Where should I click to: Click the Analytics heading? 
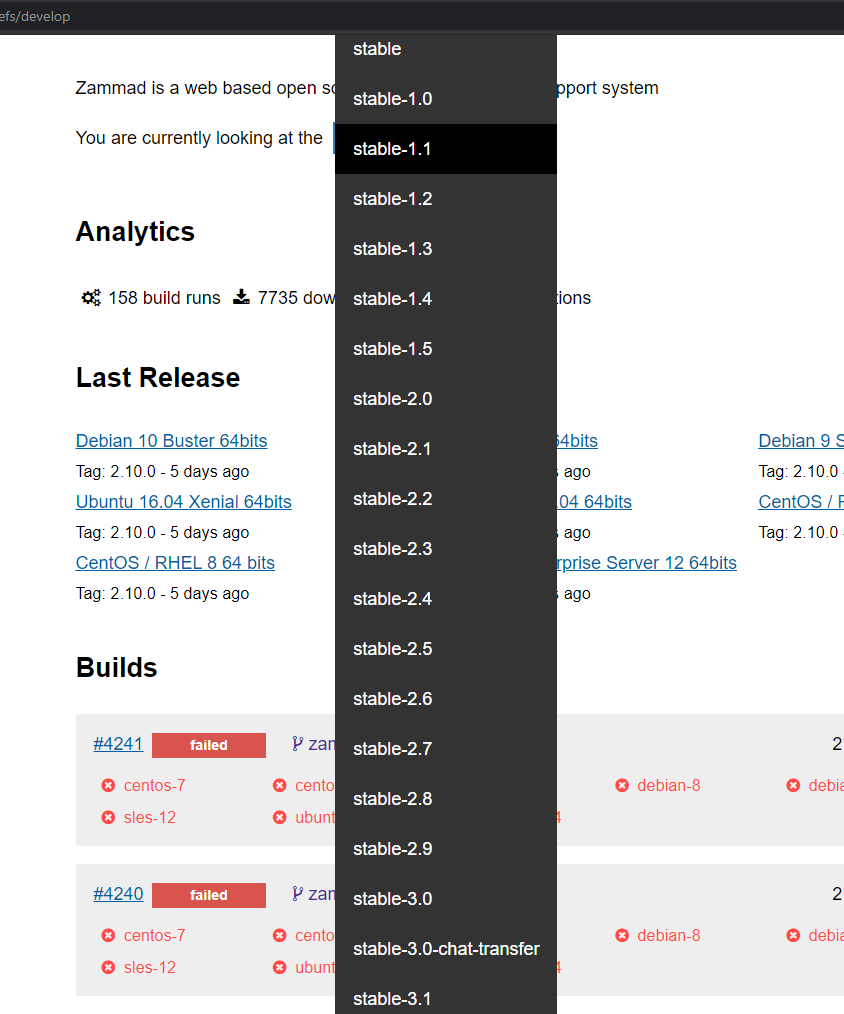135,232
